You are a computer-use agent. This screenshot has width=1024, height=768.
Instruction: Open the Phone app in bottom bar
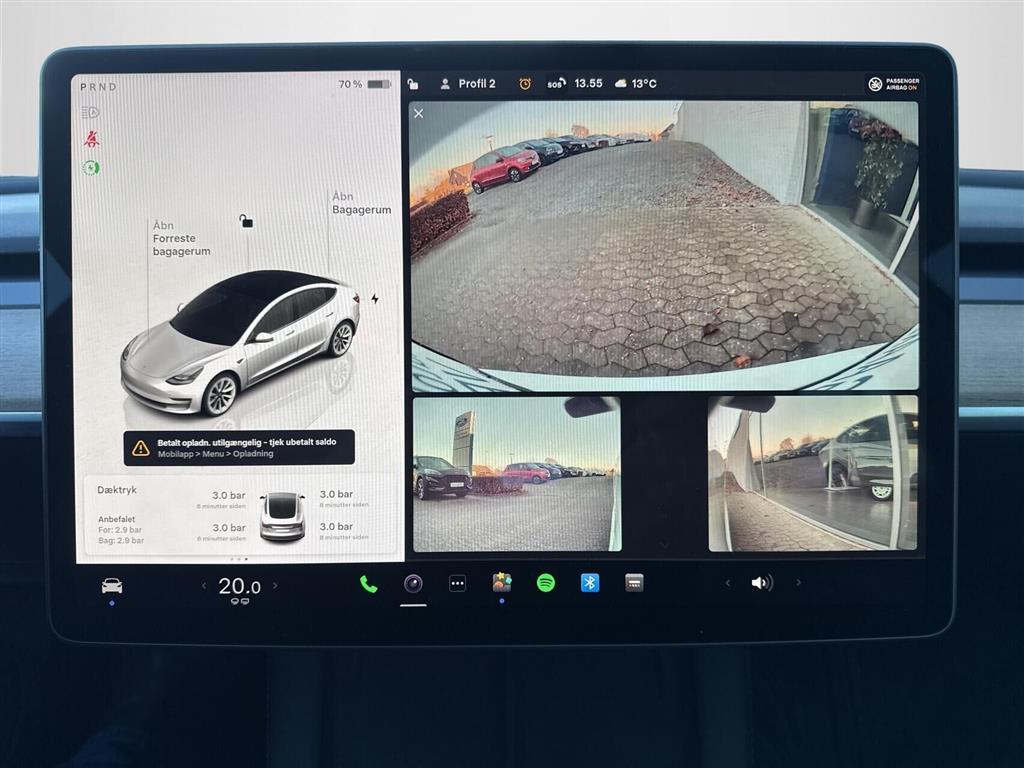tap(369, 584)
